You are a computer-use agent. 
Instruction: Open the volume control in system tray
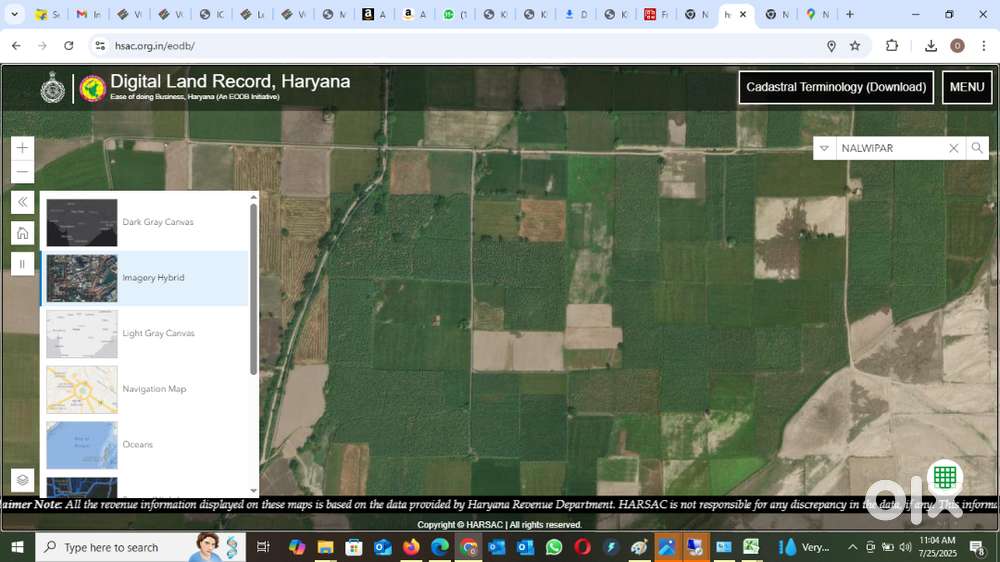click(905, 547)
